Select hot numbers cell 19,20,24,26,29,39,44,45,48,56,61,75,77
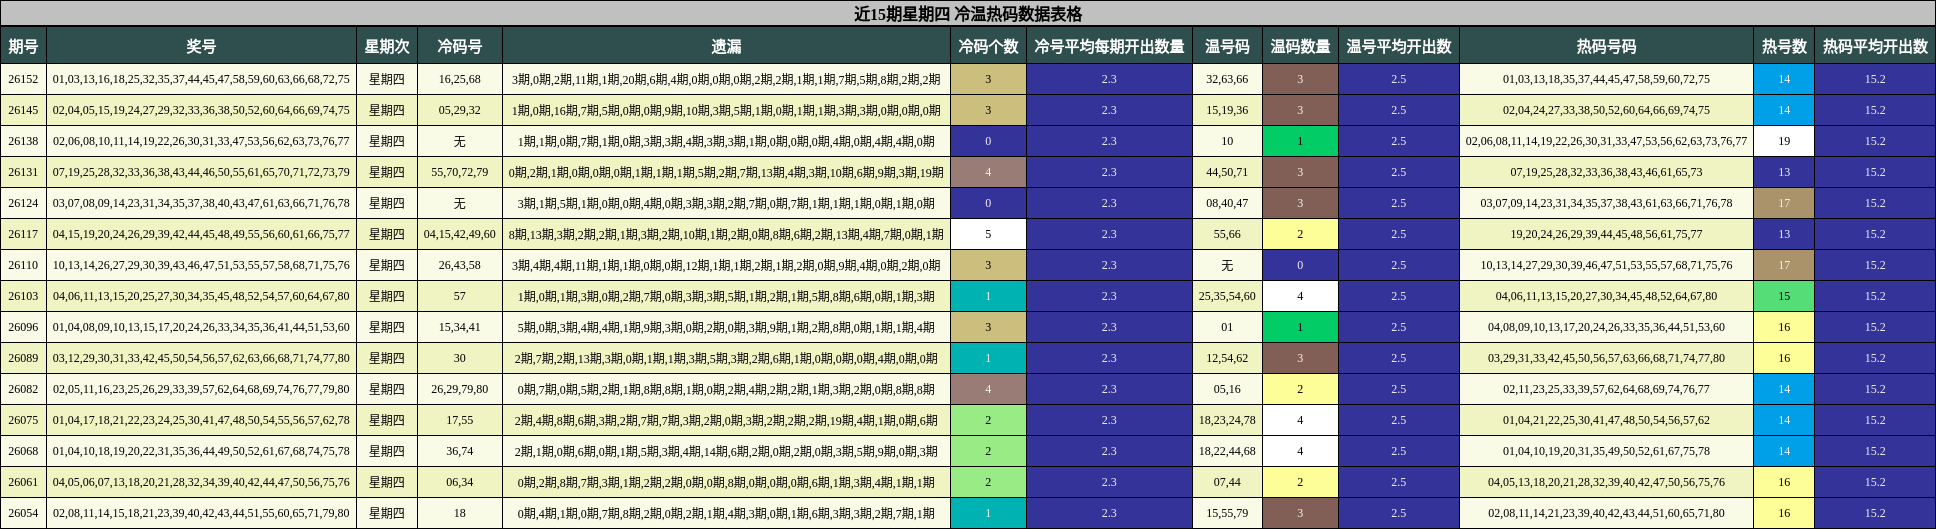 [1606, 234]
